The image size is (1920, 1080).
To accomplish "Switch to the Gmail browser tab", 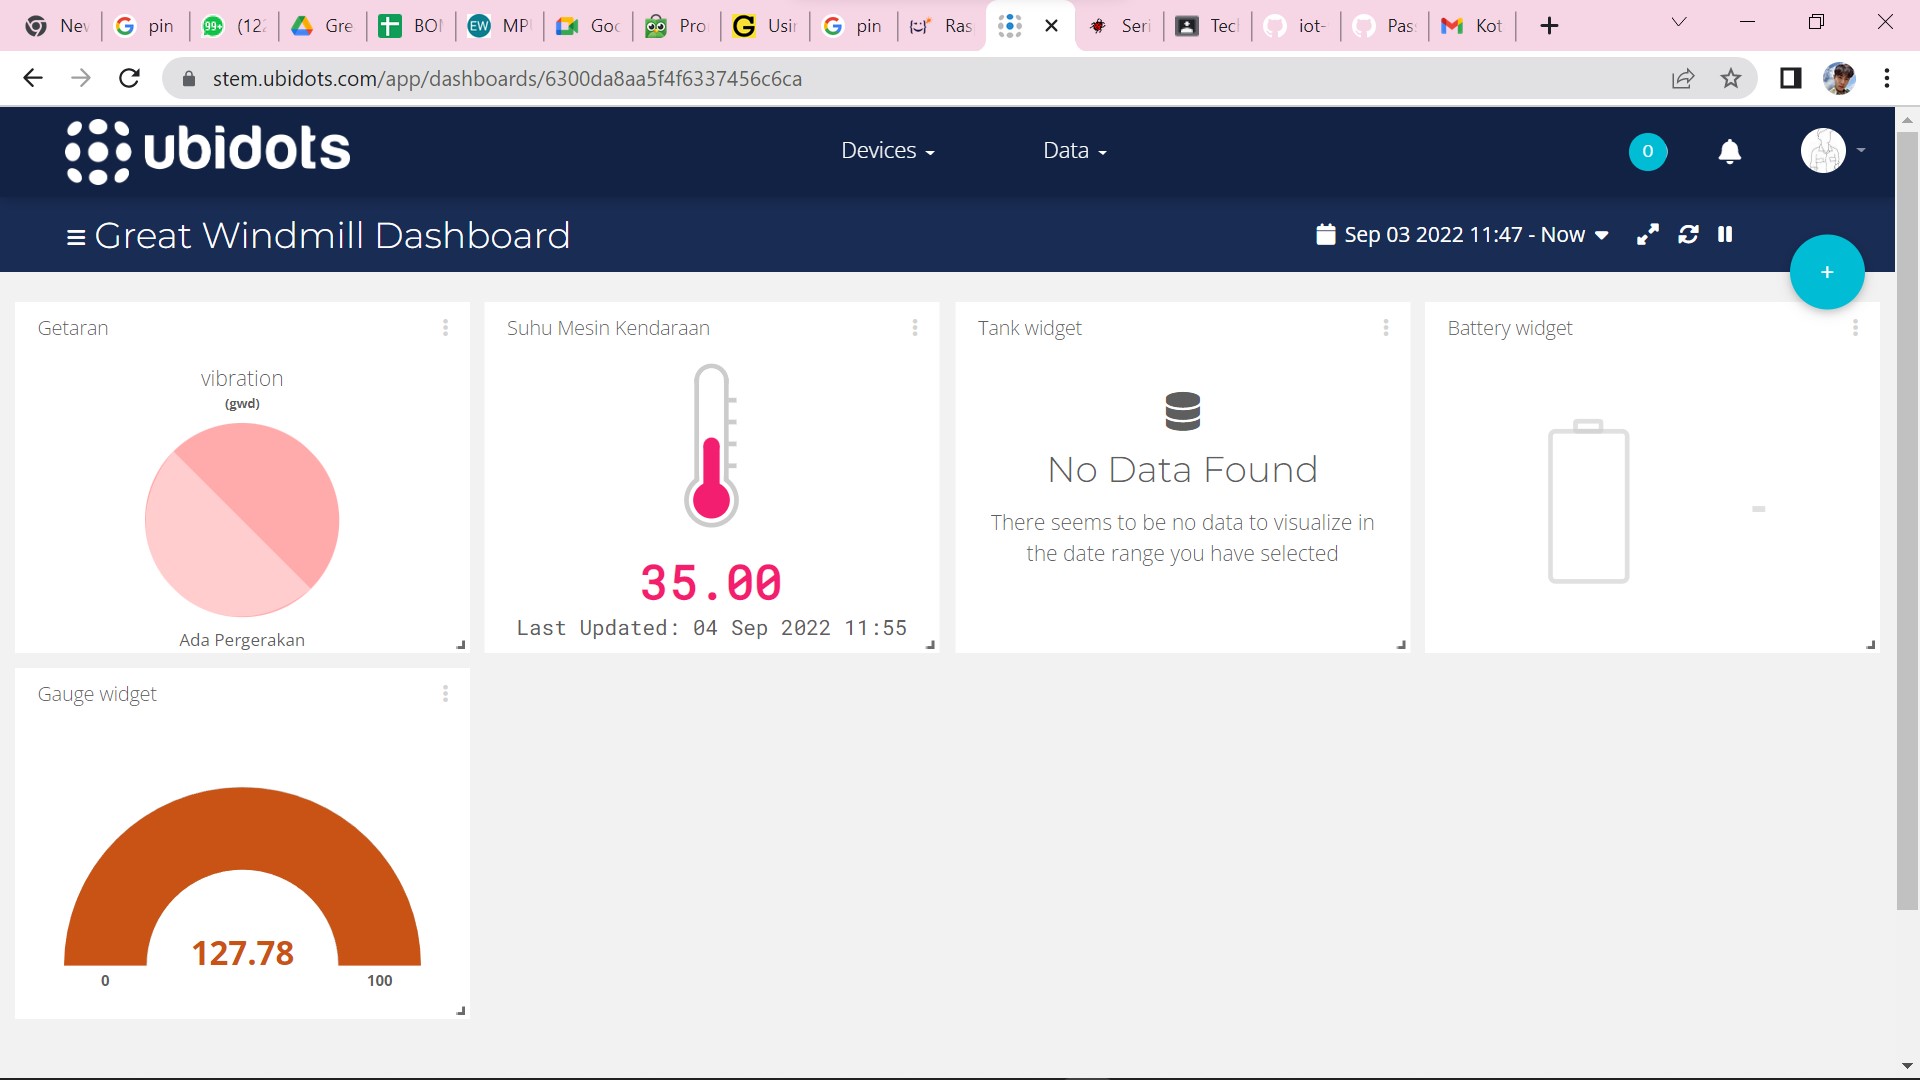I will pos(1471,26).
